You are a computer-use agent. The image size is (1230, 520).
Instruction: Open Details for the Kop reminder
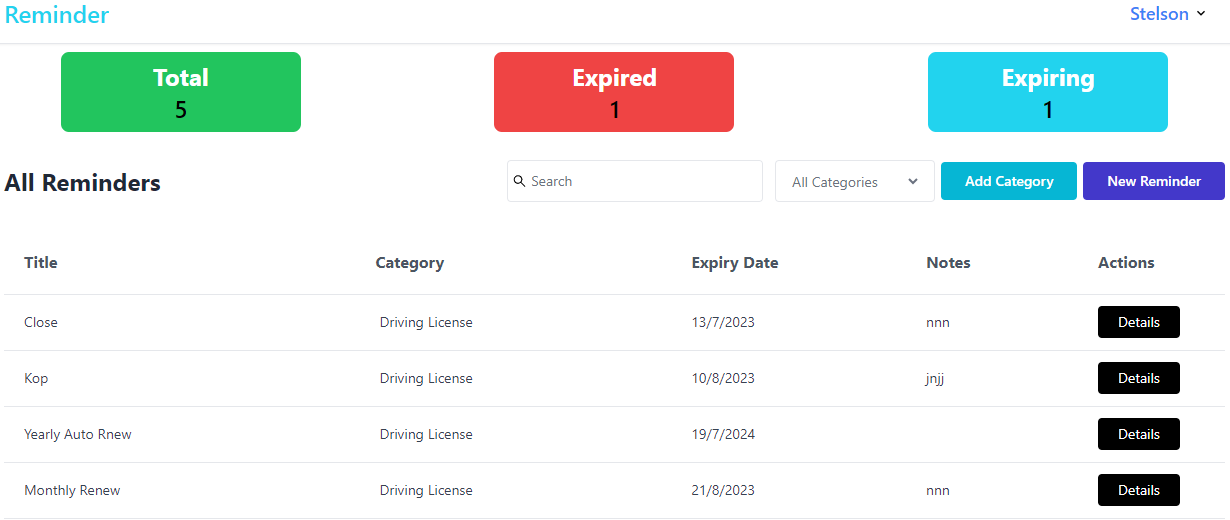pyautogui.click(x=1138, y=378)
